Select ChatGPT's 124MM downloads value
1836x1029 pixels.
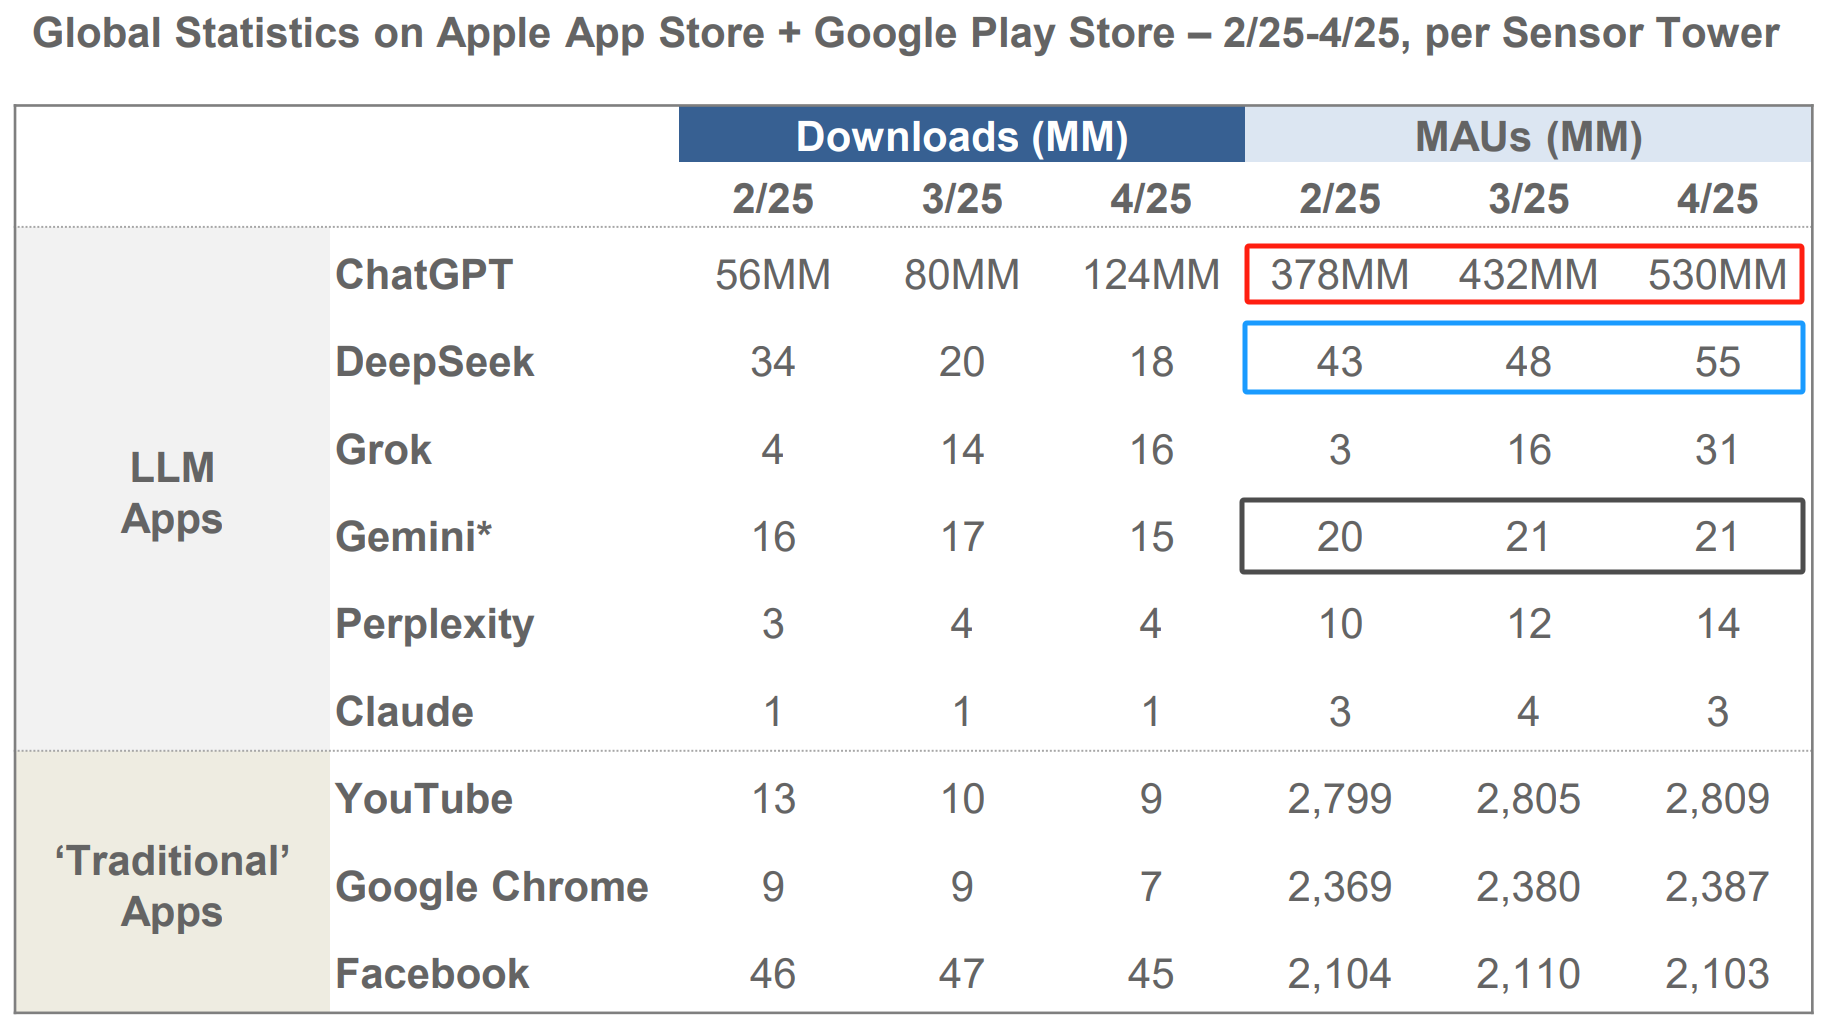[x=1151, y=275]
